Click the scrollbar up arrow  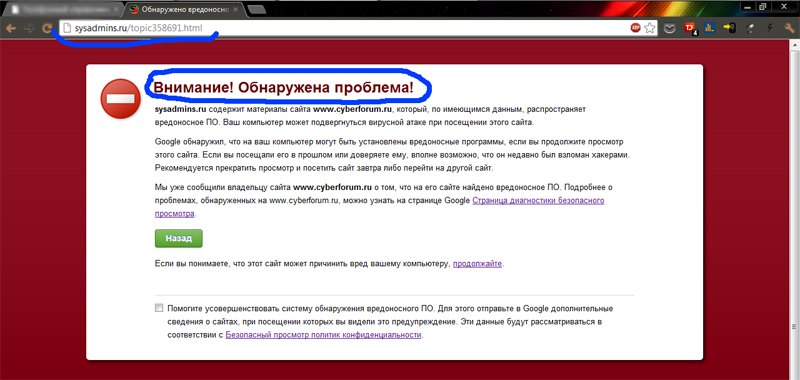tap(795, 45)
